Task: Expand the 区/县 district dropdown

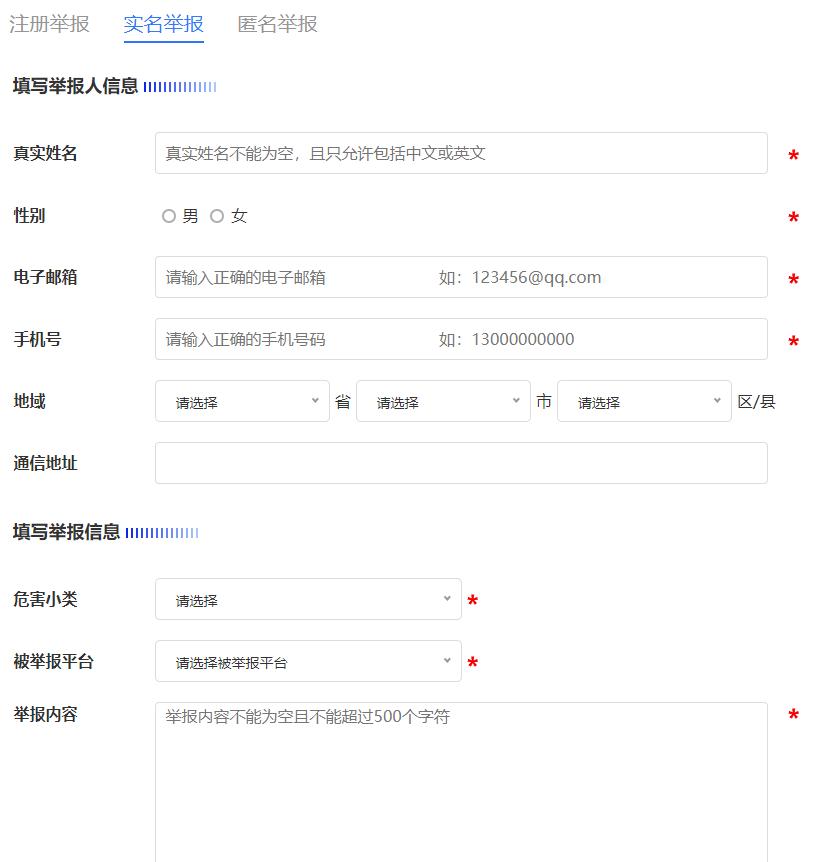Action: pyautogui.click(x=644, y=400)
